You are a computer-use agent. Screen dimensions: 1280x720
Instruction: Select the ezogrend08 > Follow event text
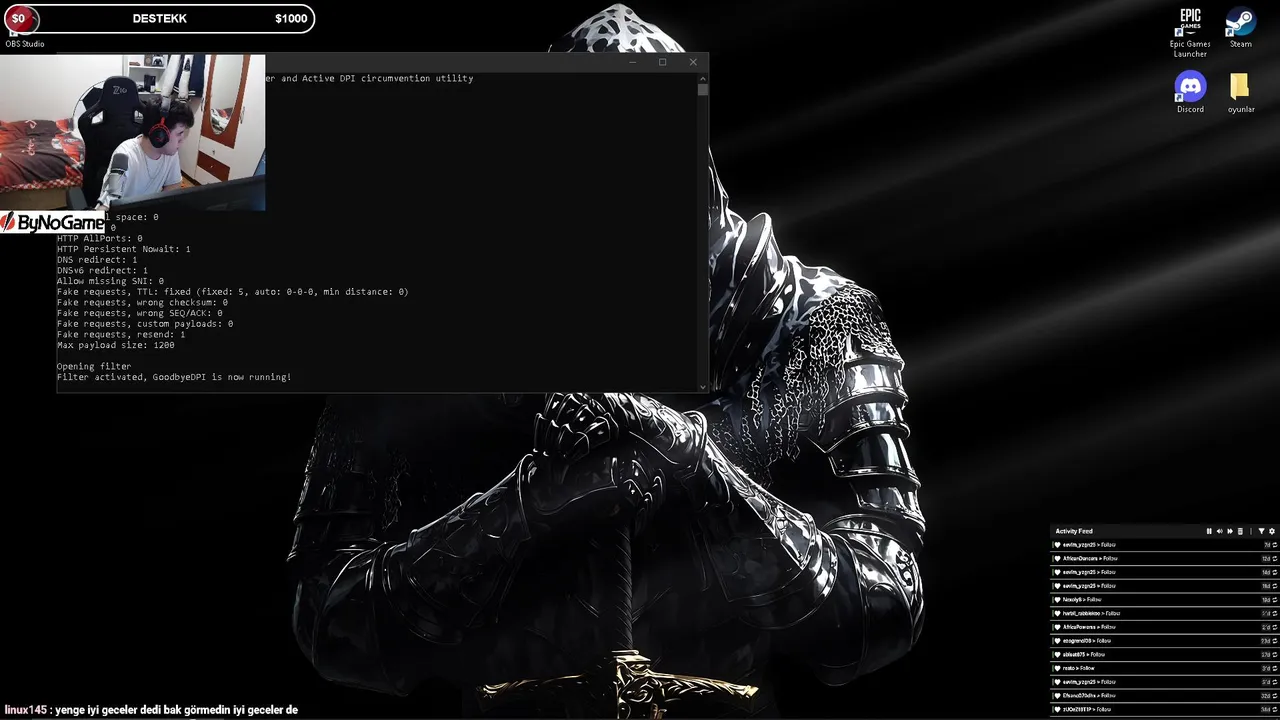tap(1087, 641)
